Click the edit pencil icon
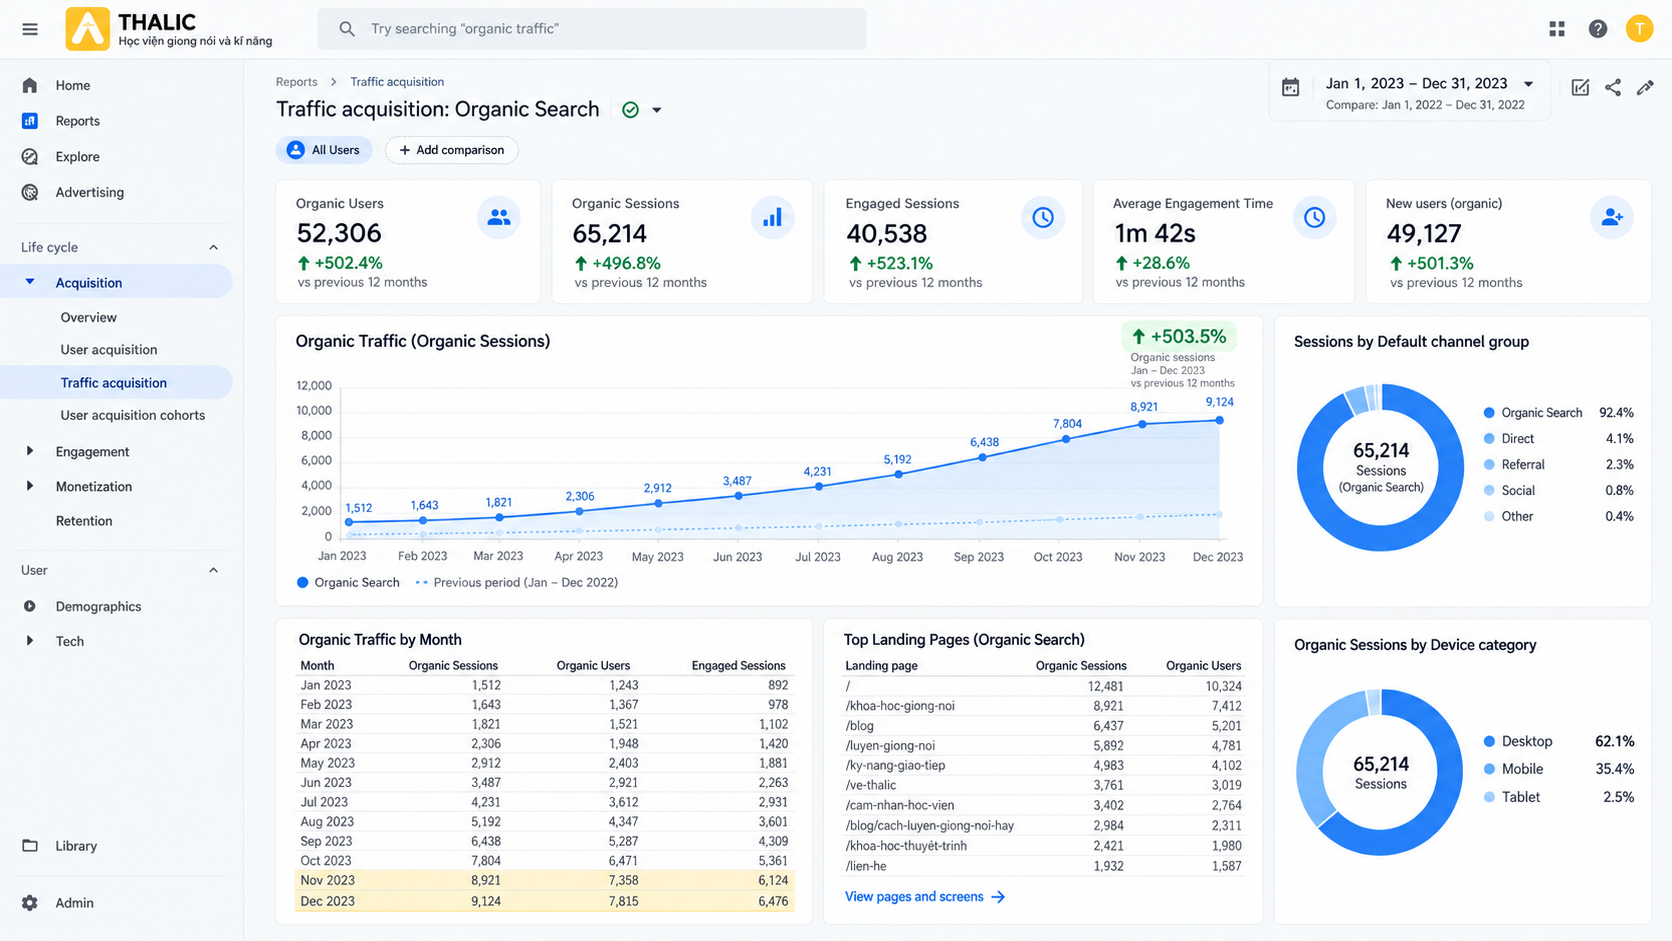Screen dimensions: 1672x941 (1645, 87)
